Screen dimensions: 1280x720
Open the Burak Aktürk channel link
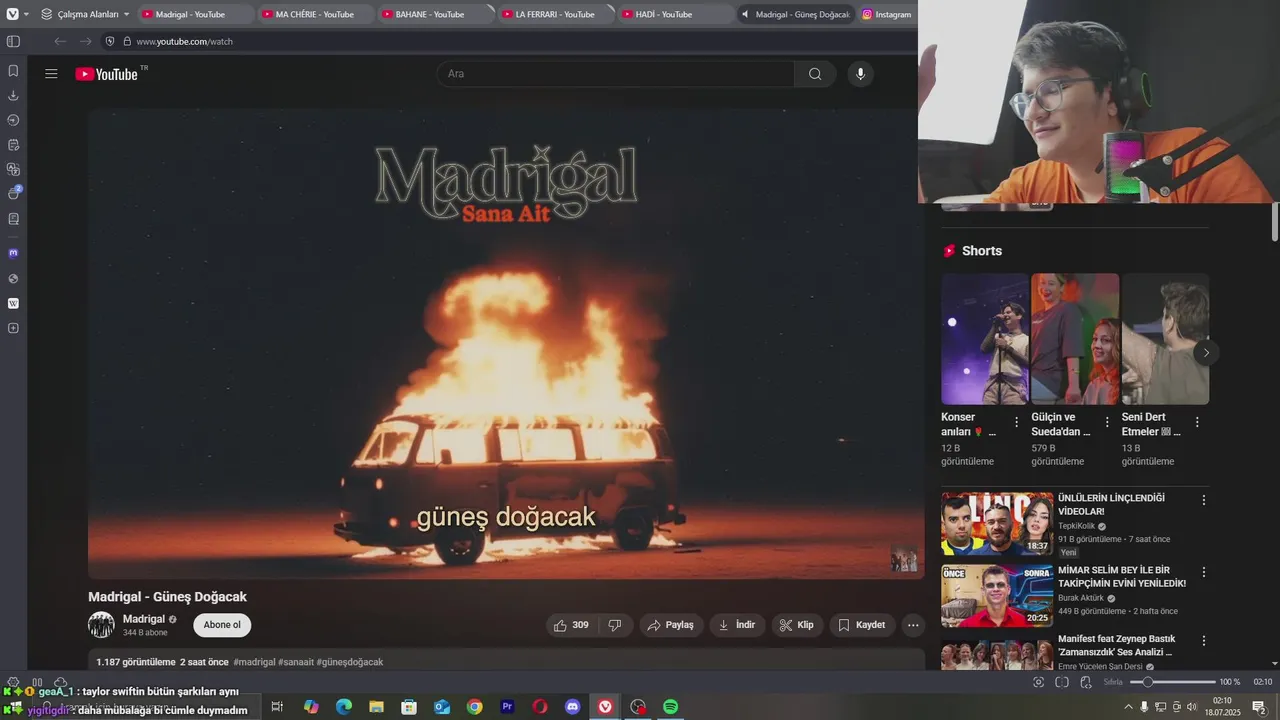tap(1081, 598)
